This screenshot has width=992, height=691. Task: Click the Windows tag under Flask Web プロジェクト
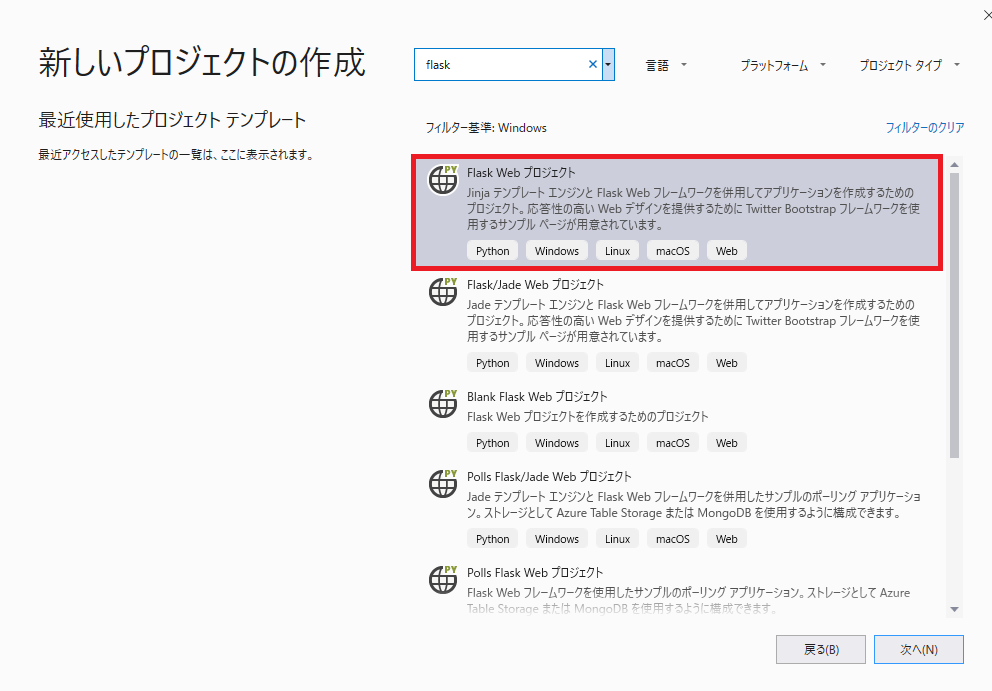(x=557, y=251)
